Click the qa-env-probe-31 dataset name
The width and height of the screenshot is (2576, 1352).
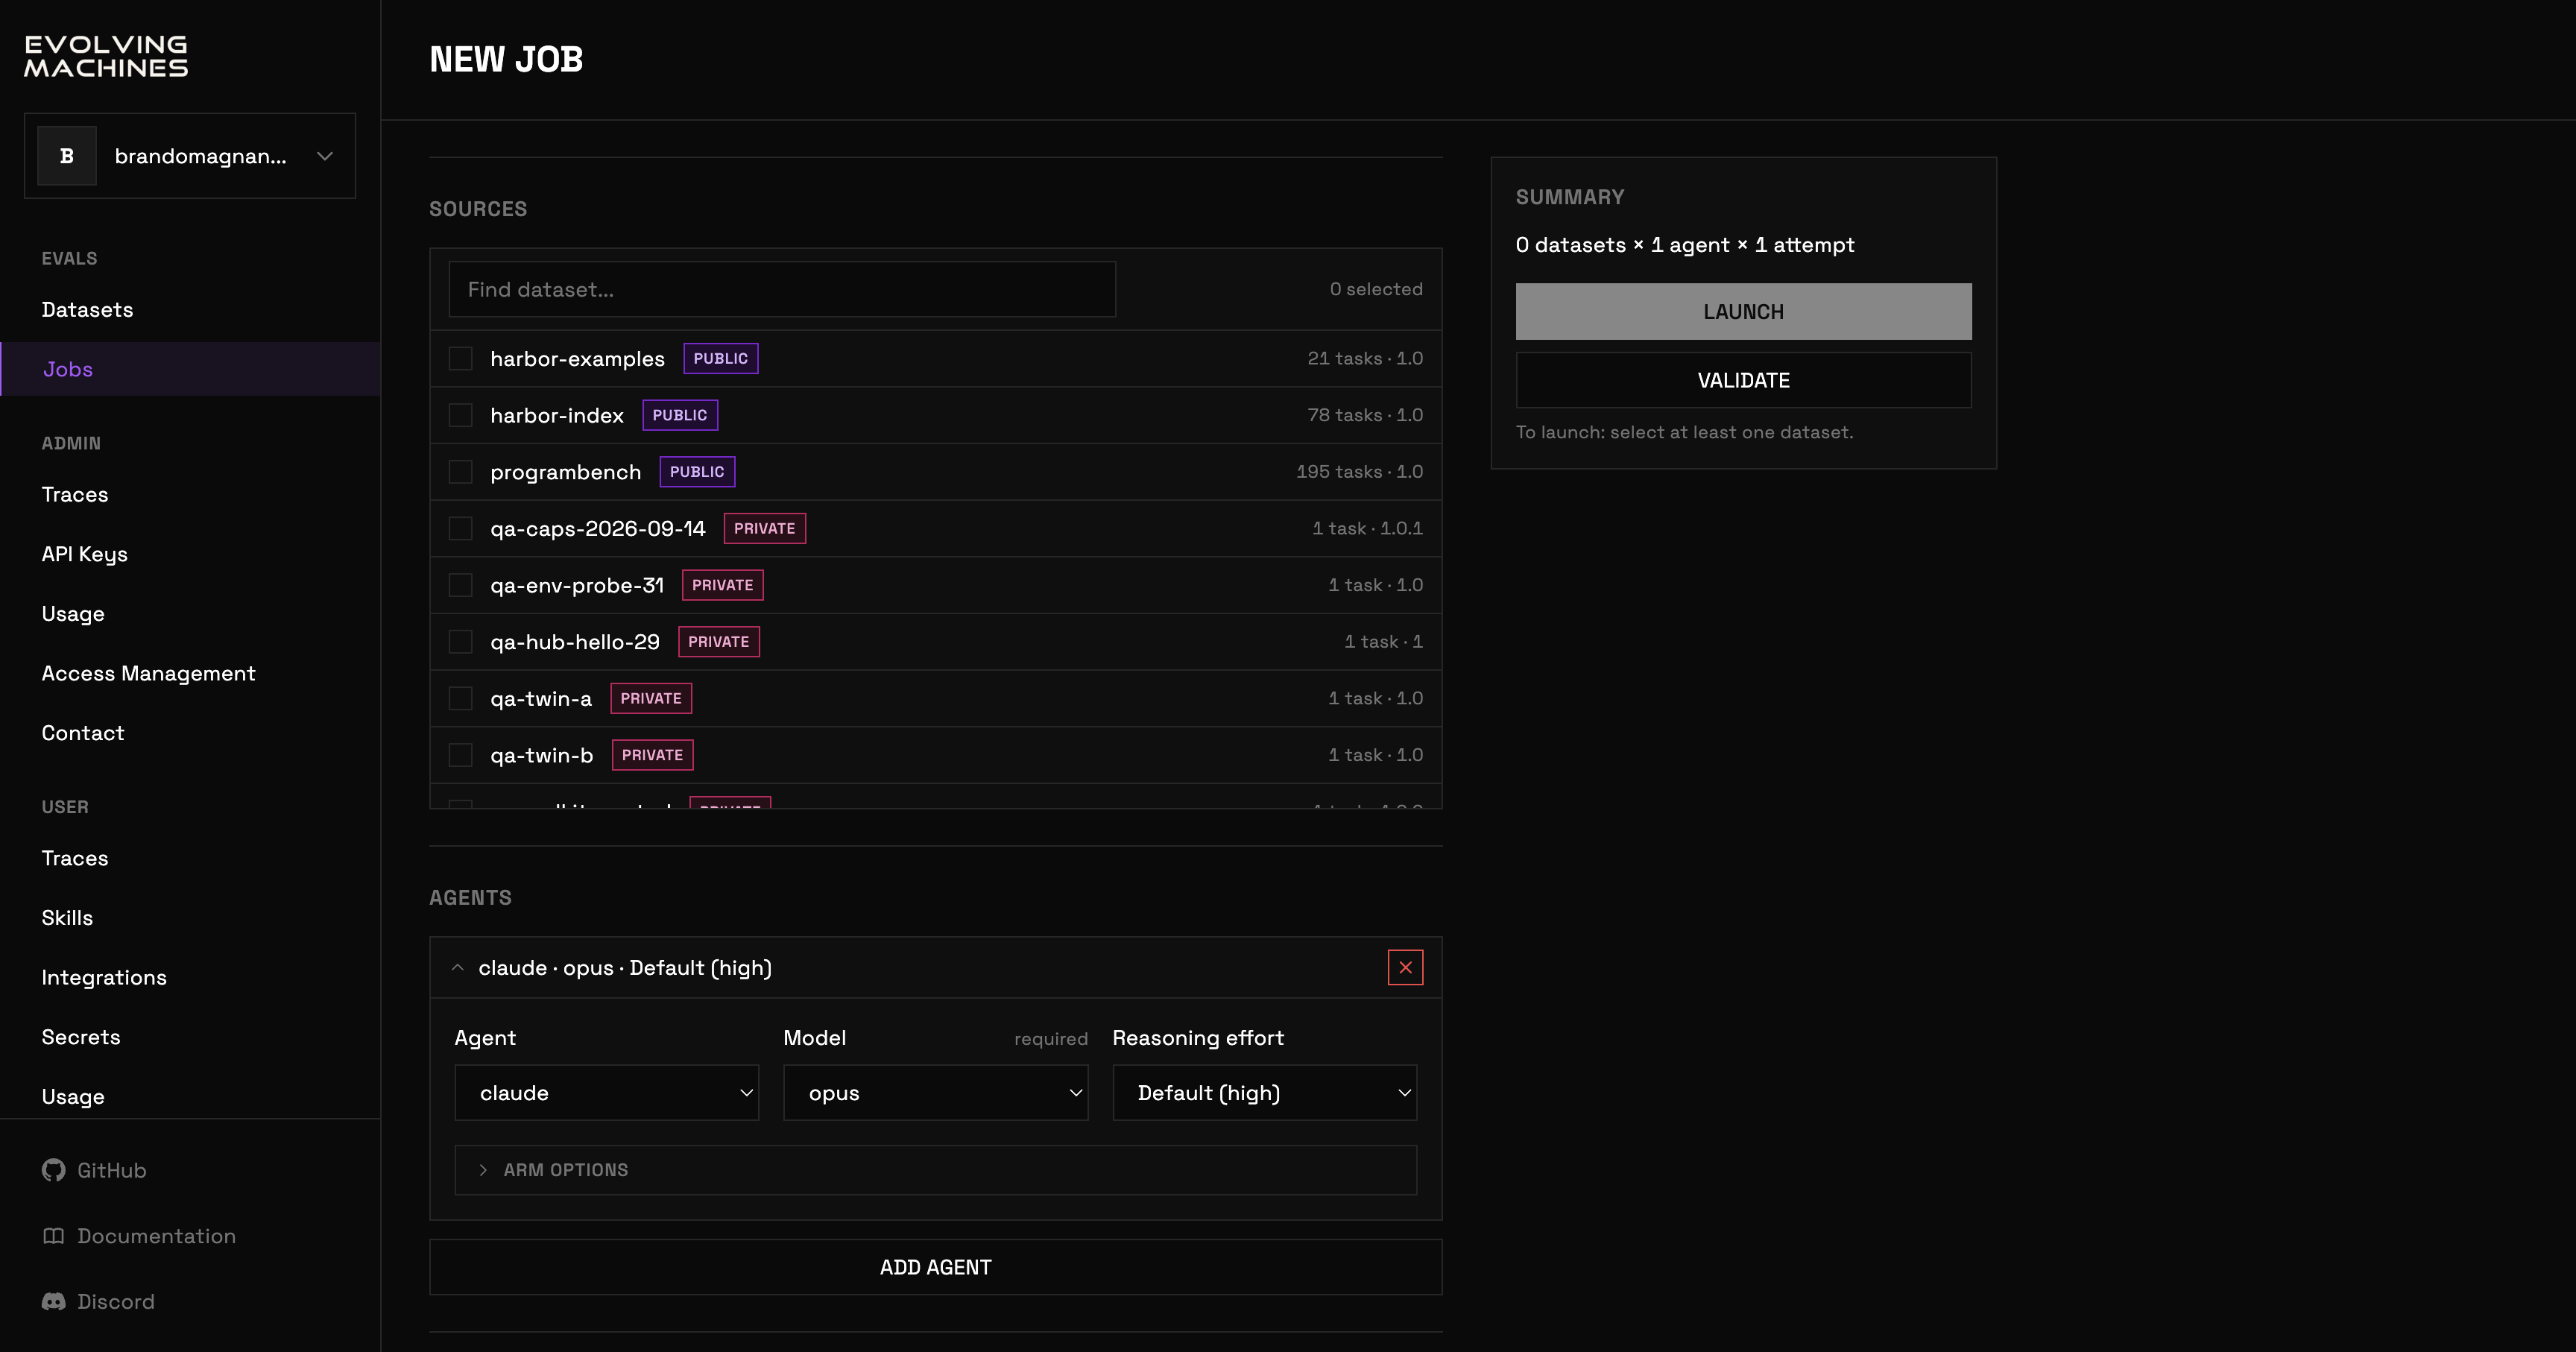pyautogui.click(x=577, y=585)
